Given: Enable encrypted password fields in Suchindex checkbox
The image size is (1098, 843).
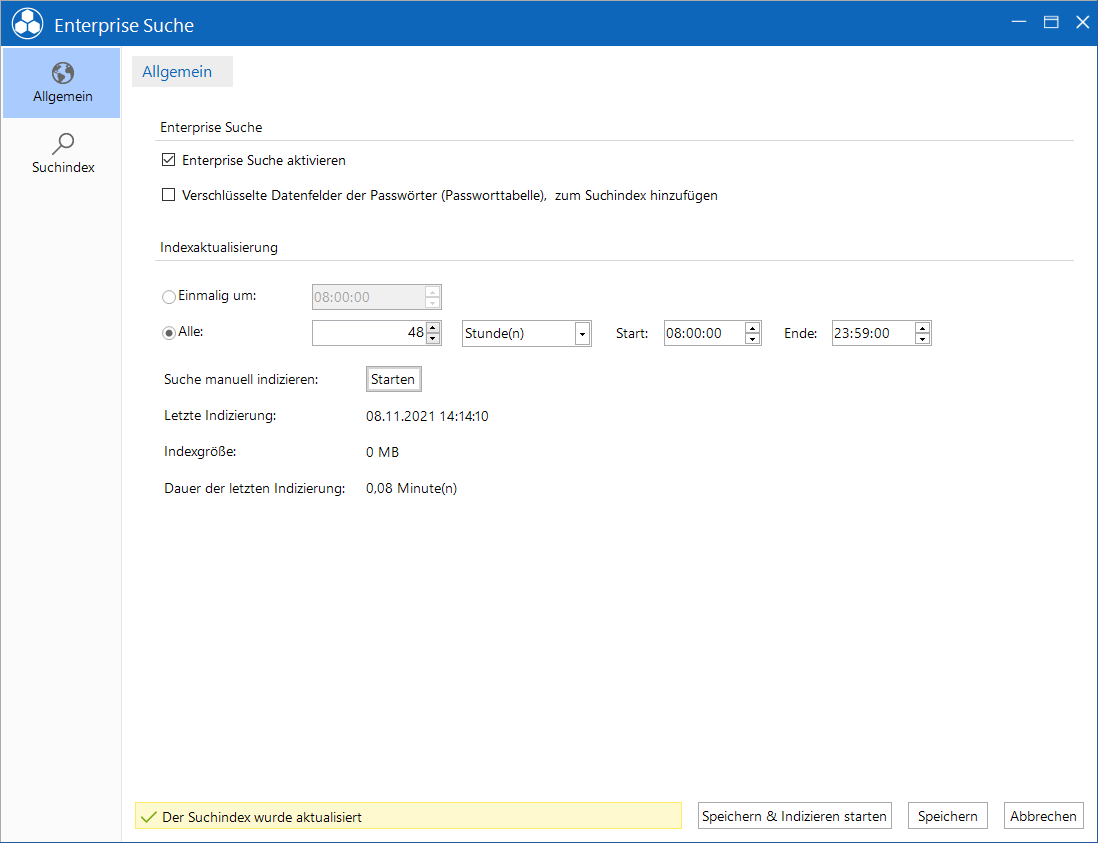Looking at the screenshot, I should (168, 195).
